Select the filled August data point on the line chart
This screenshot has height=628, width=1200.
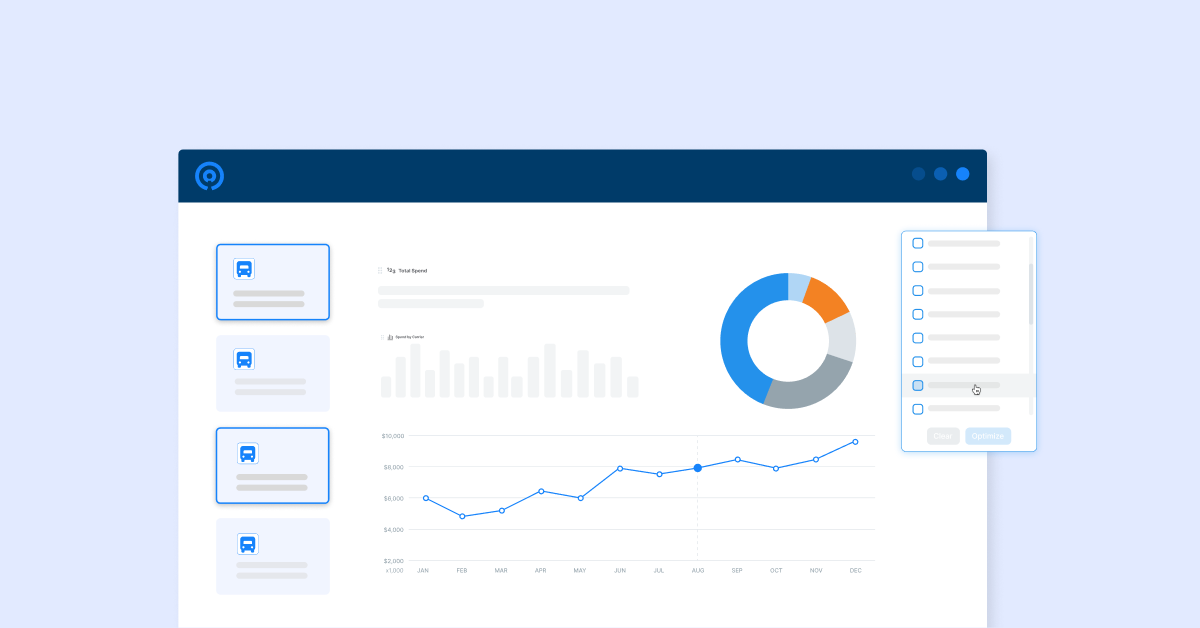[698, 467]
